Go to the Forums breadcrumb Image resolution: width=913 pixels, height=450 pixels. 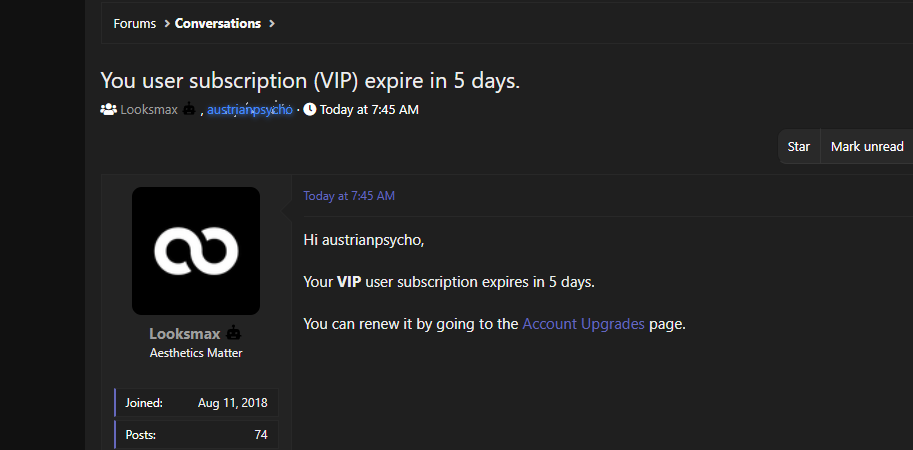coord(134,23)
